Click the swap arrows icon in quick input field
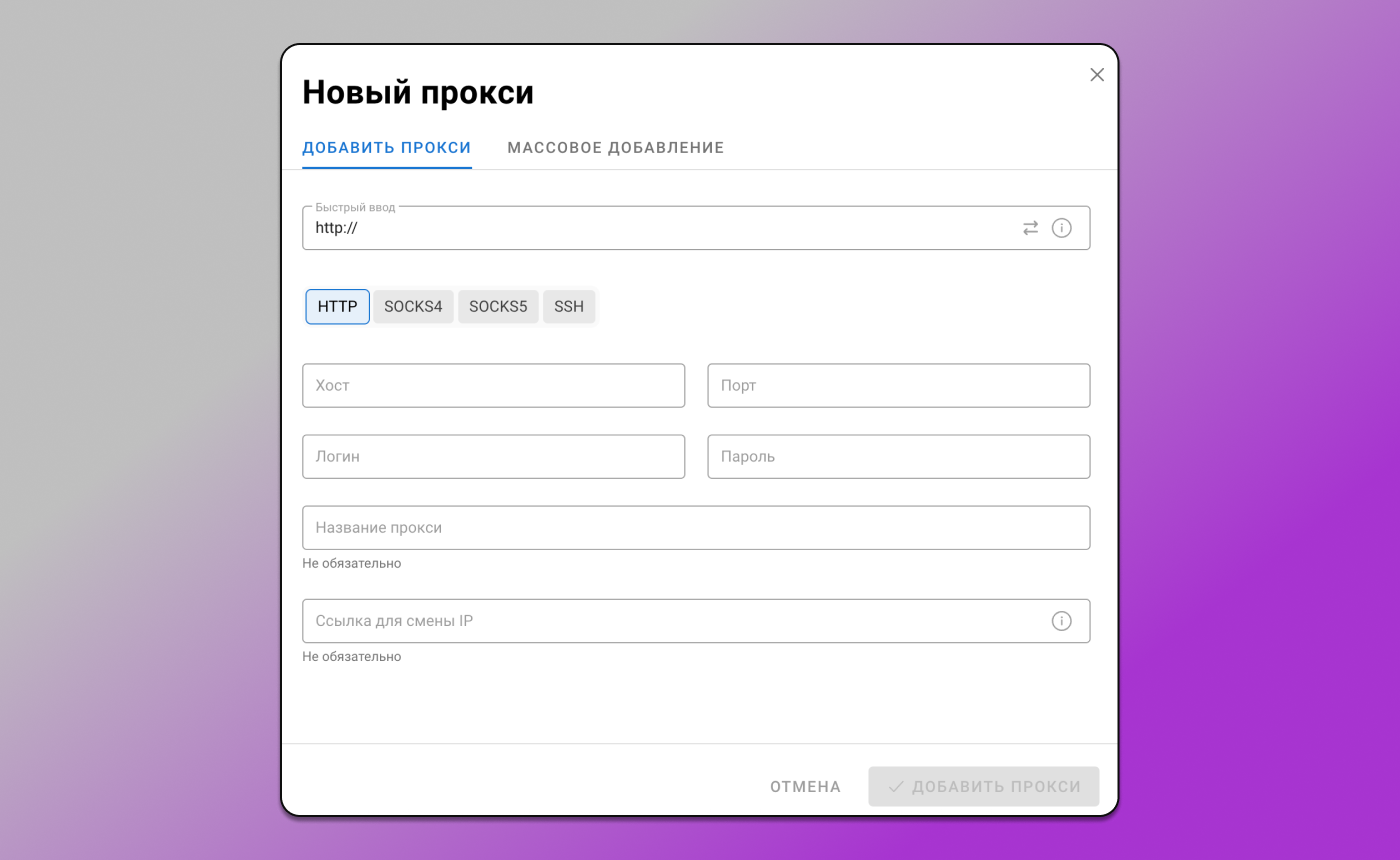Viewport: 1400px width, 860px height. point(1030,228)
